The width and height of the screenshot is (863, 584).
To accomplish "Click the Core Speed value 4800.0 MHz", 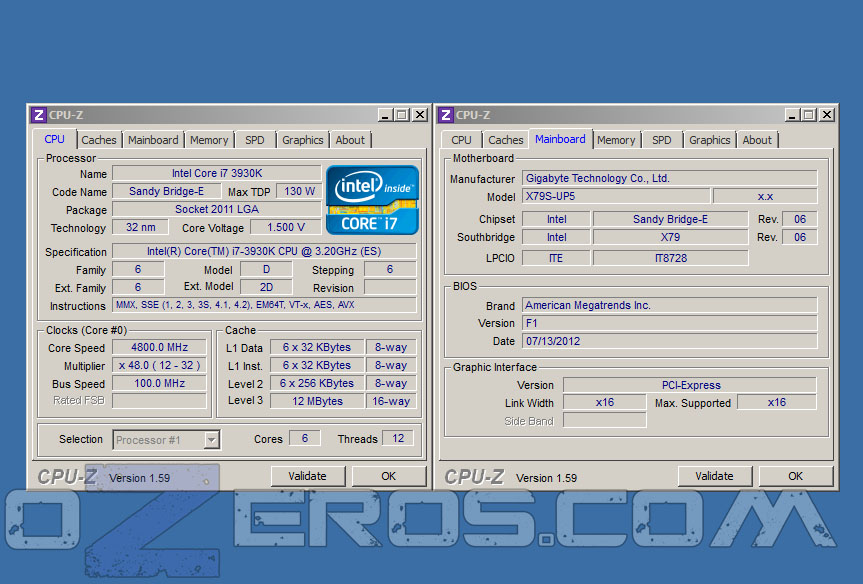I will pos(160,347).
